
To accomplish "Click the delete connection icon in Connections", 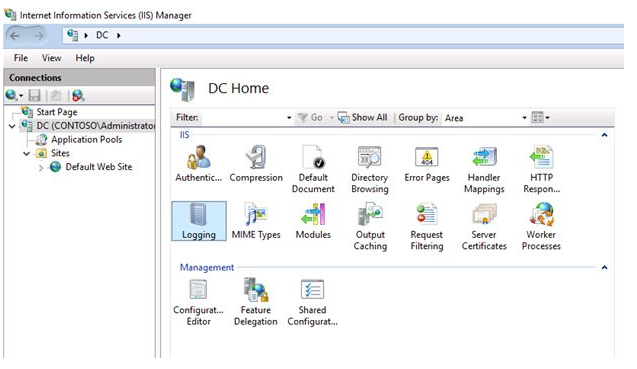I will pos(78,96).
